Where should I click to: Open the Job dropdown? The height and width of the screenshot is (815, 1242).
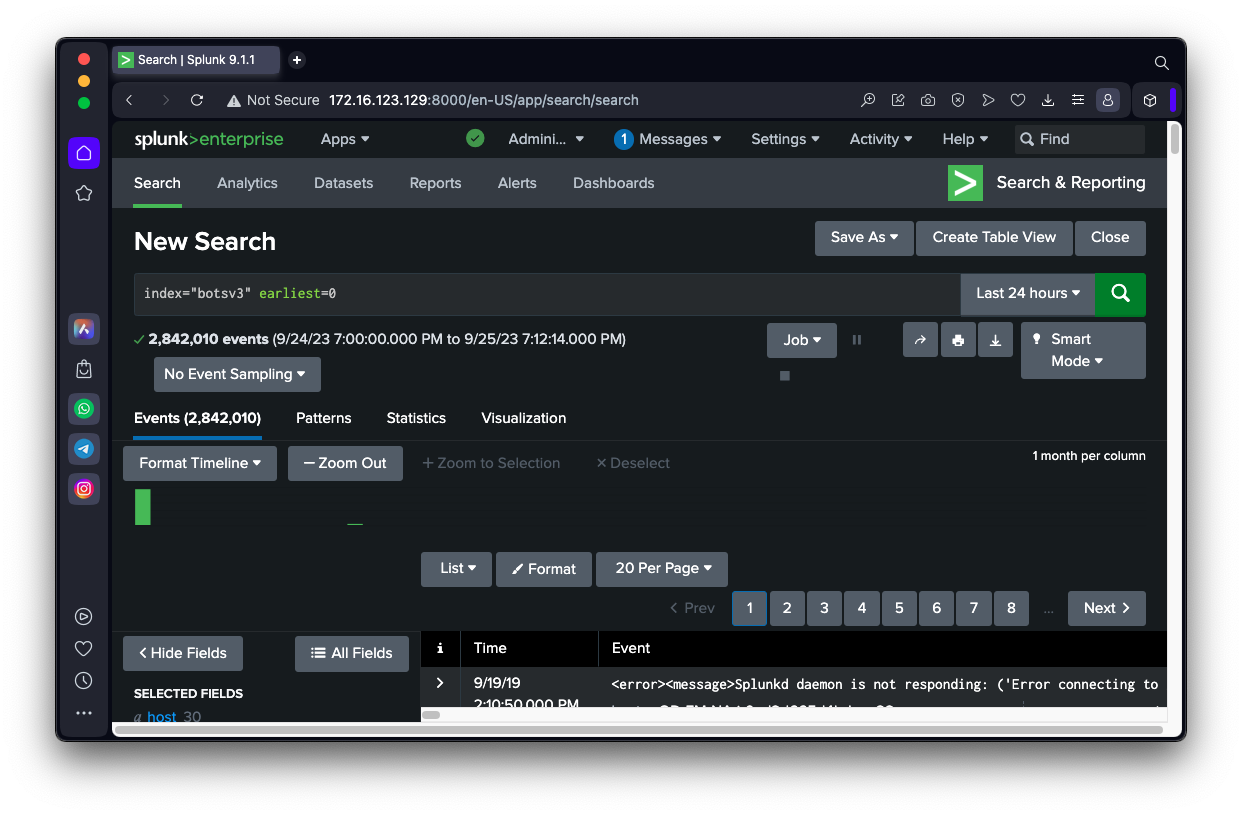pyautogui.click(x=802, y=340)
